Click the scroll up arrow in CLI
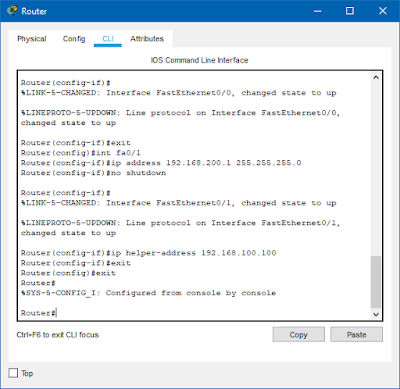Image resolution: width=400 pixels, height=389 pixels. [x=376, y=77]
